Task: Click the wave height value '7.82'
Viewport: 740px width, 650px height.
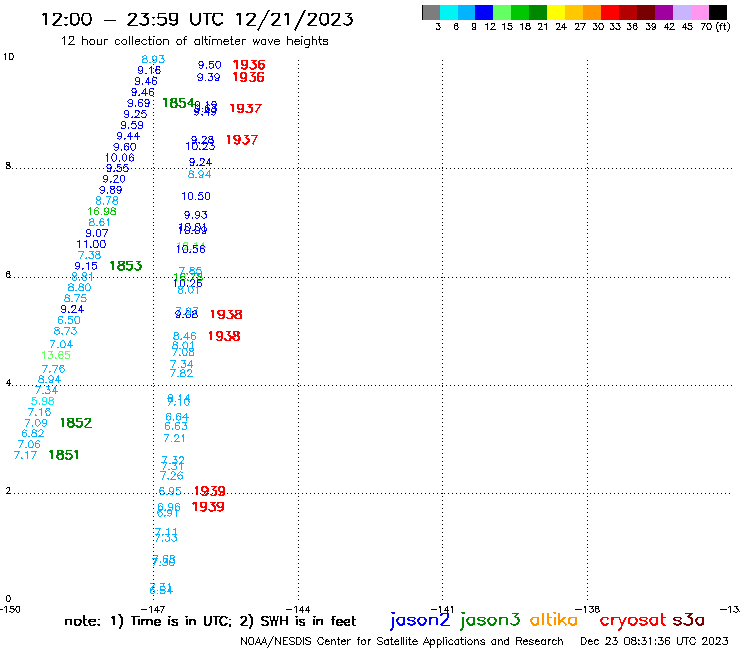Action: [x=181, y=373]
